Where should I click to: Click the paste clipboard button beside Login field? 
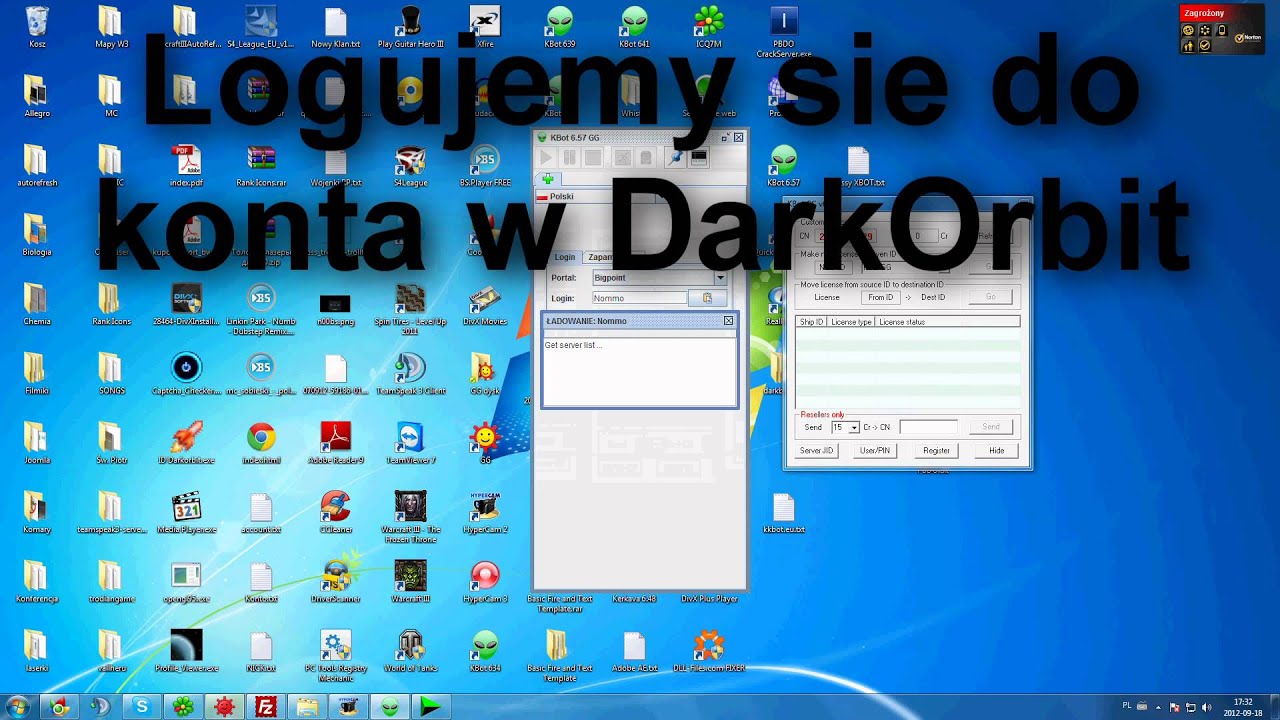[707, 298]
